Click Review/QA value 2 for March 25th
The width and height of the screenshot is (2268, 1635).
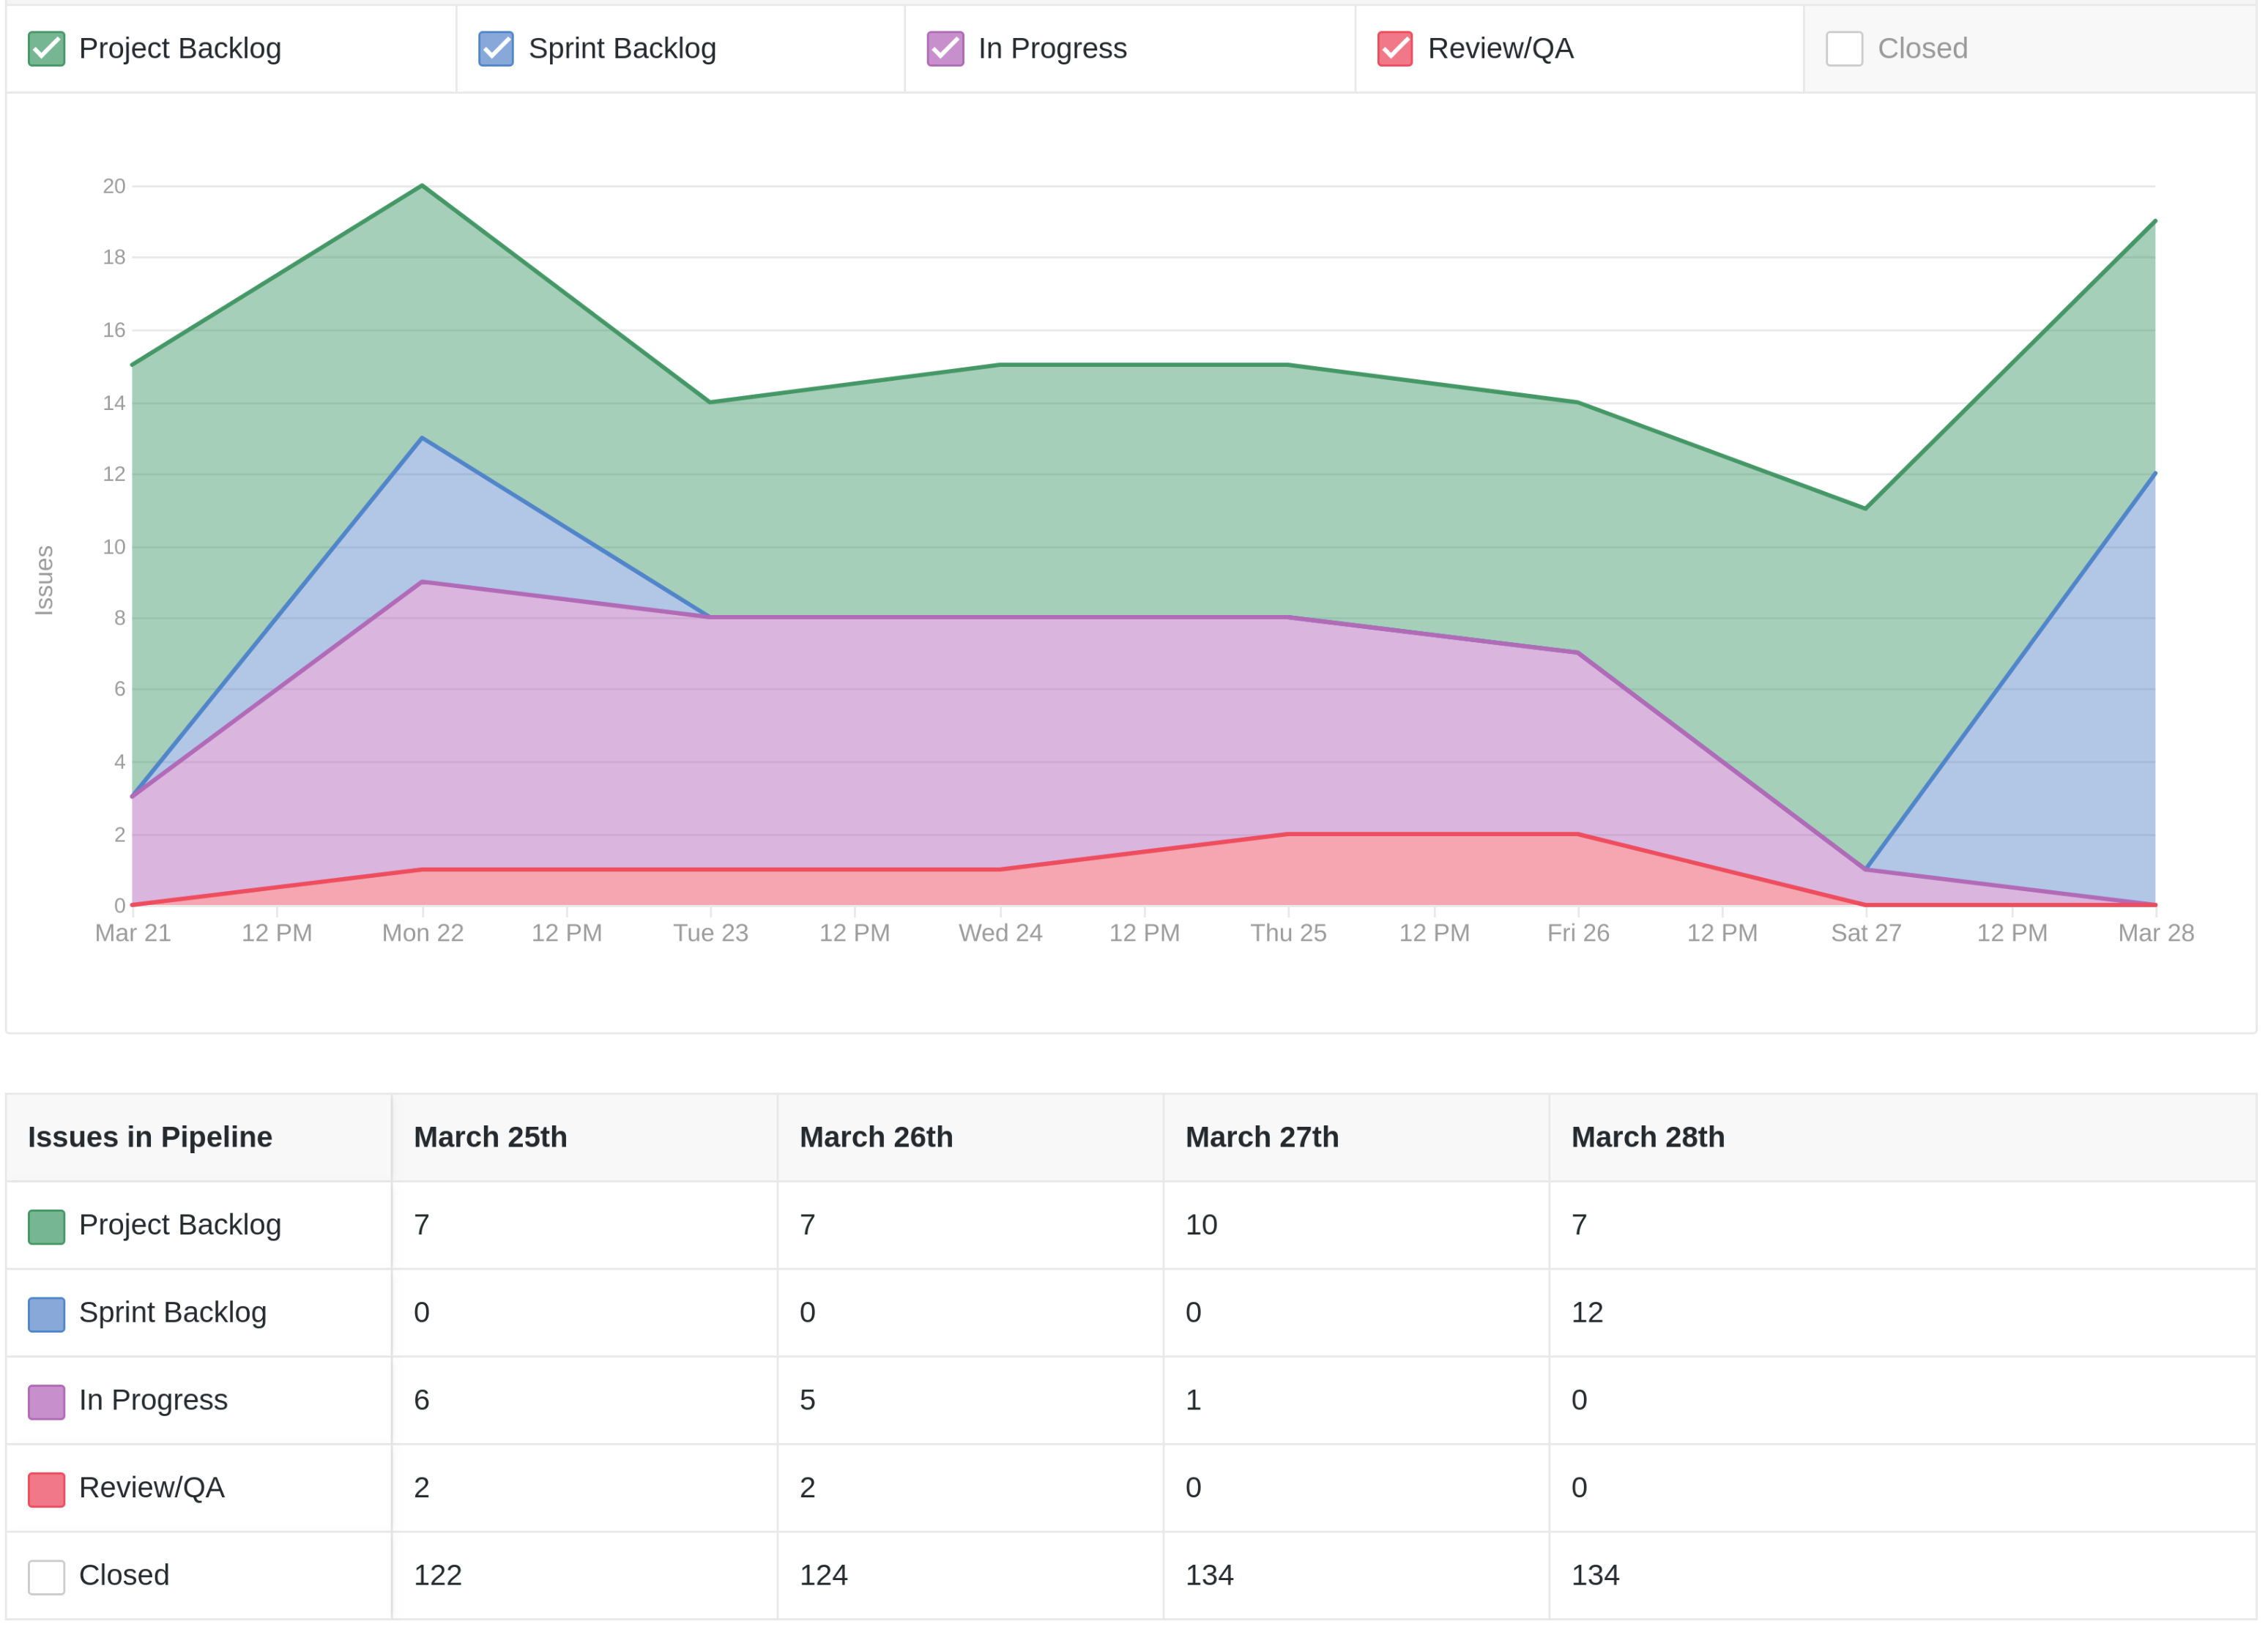click(422, 1488)
